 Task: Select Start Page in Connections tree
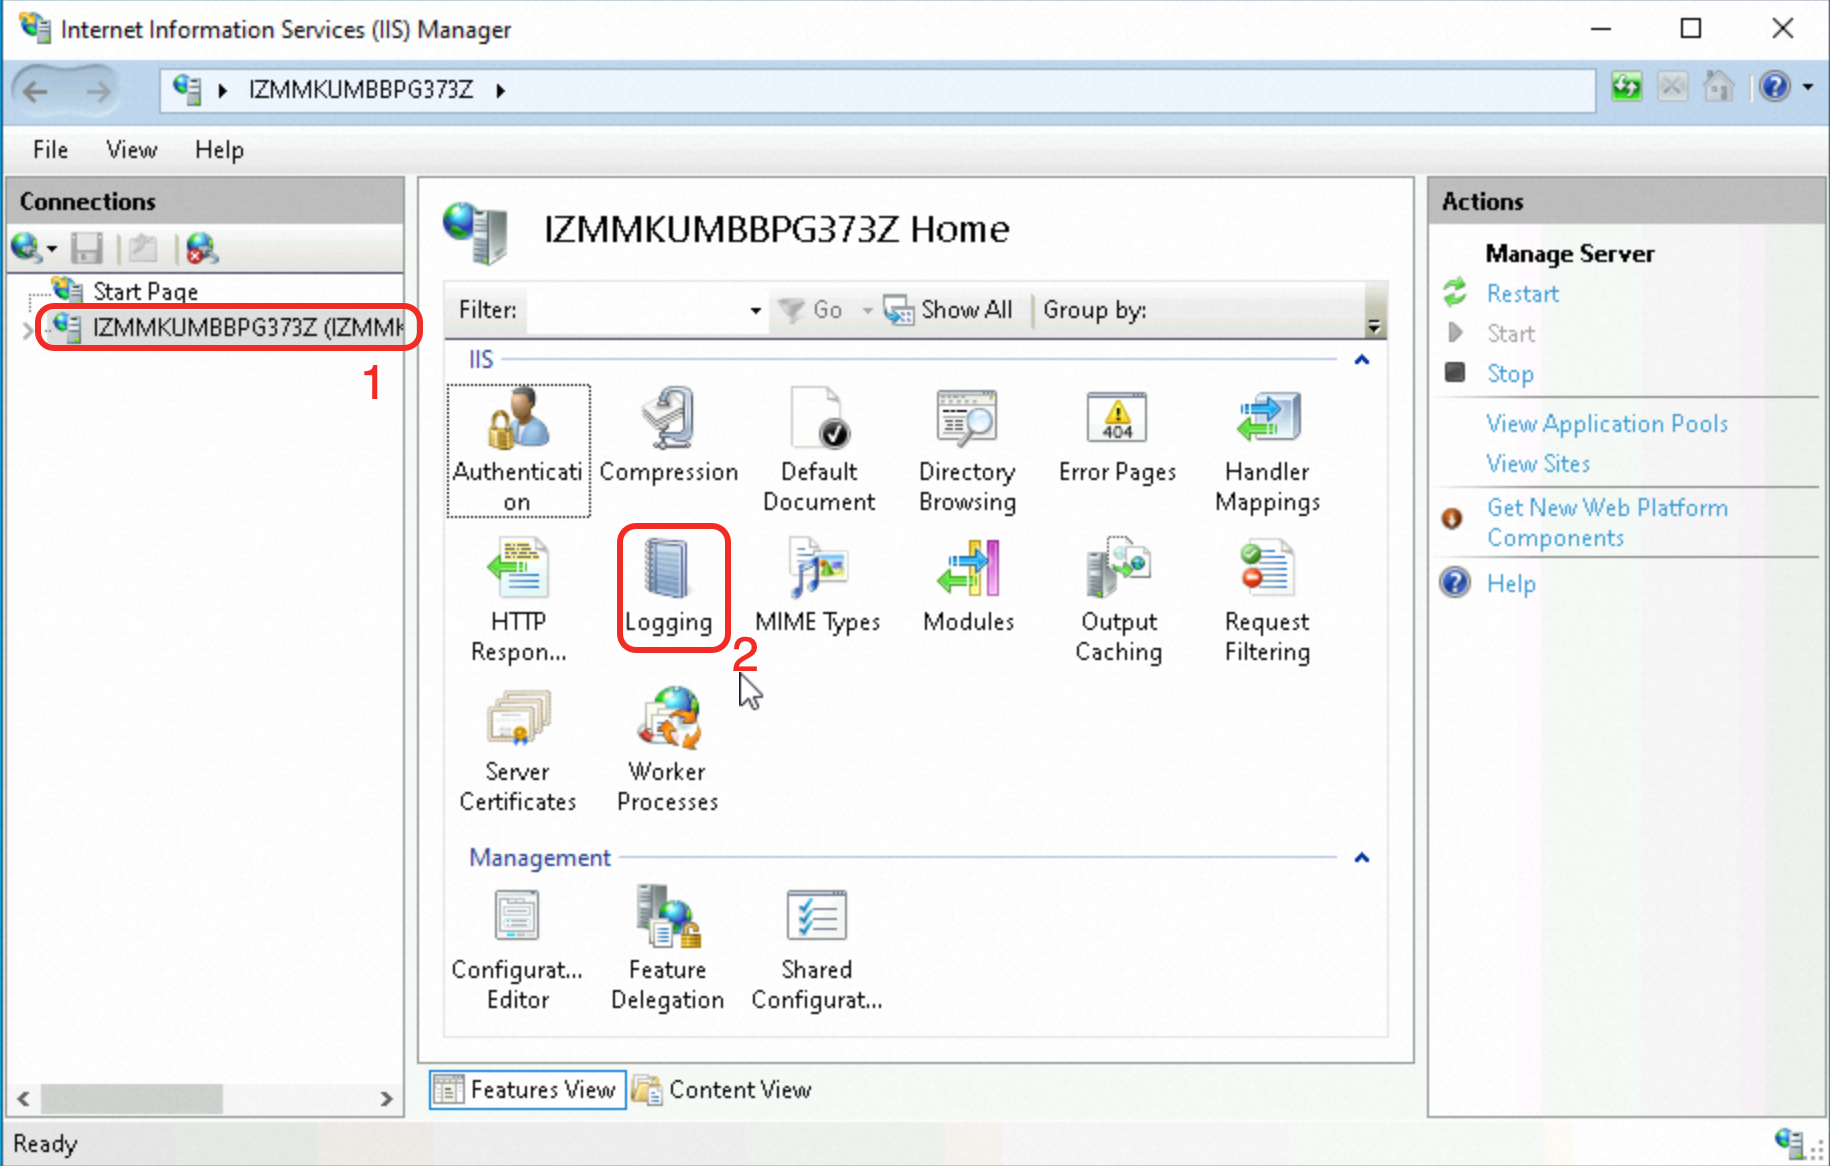(145, 291)
